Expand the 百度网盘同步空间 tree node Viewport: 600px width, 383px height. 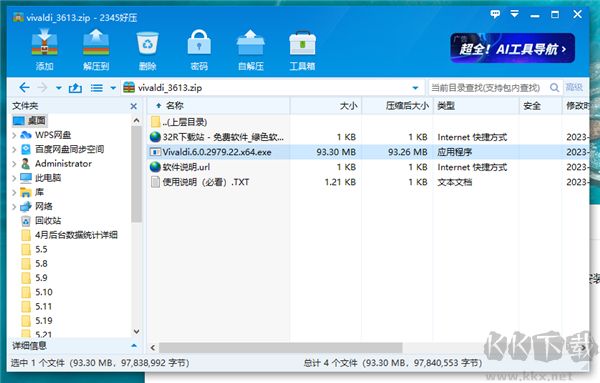tap(14, 150)
